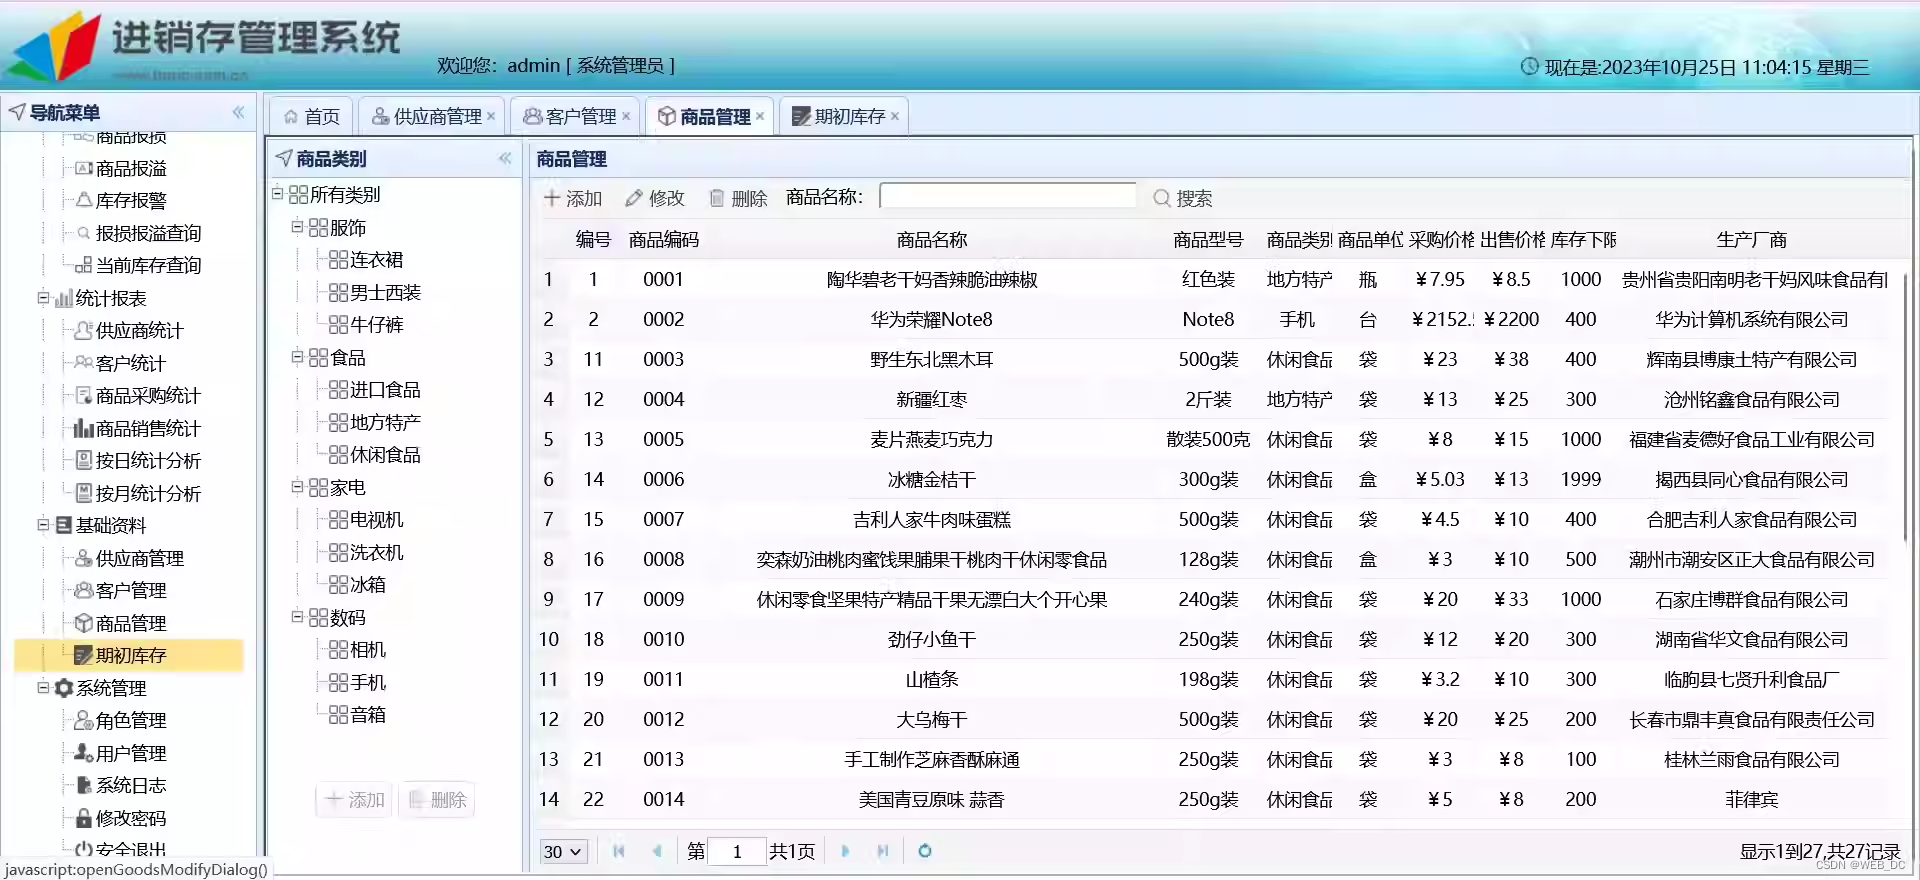Image resolution: width=1920 pixels, height=880 pixels.
Task: Open 商品采购统计 in navigation menu
Action: tap(148, 395)
